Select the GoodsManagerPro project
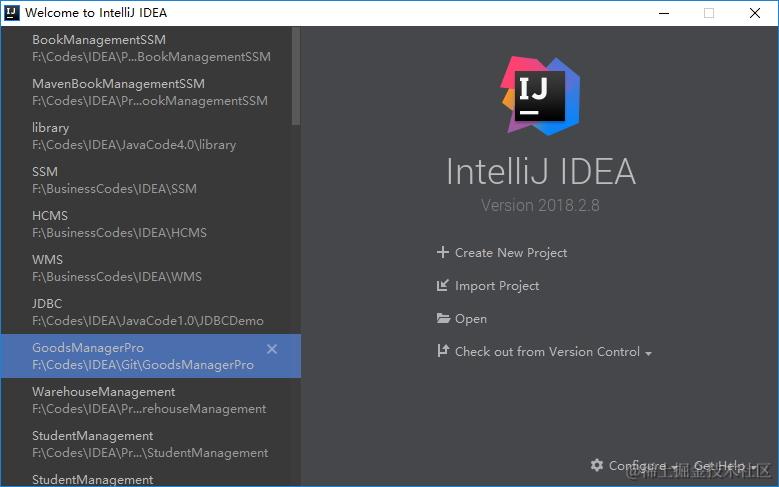The width and height of the screenshot is (779, 487). 151,356
